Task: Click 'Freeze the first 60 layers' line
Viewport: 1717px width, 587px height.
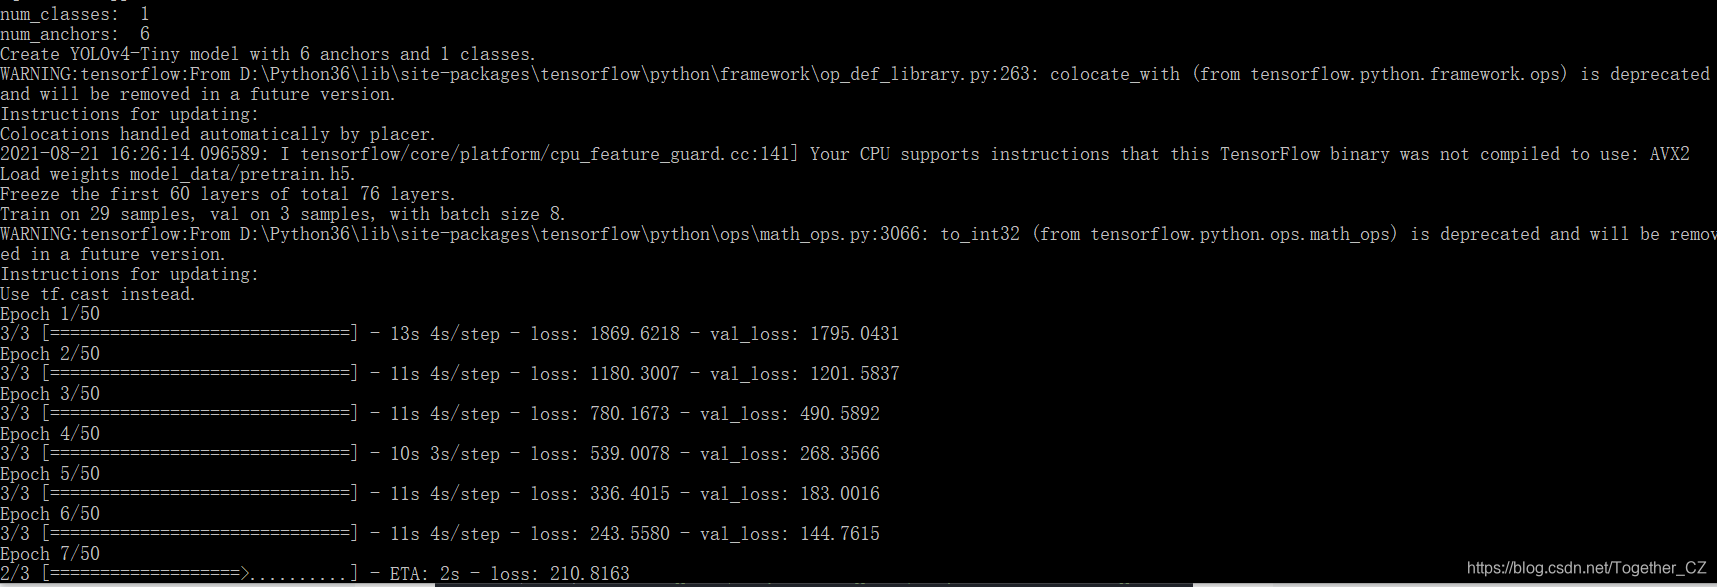Action: click(x=228, y=194)
